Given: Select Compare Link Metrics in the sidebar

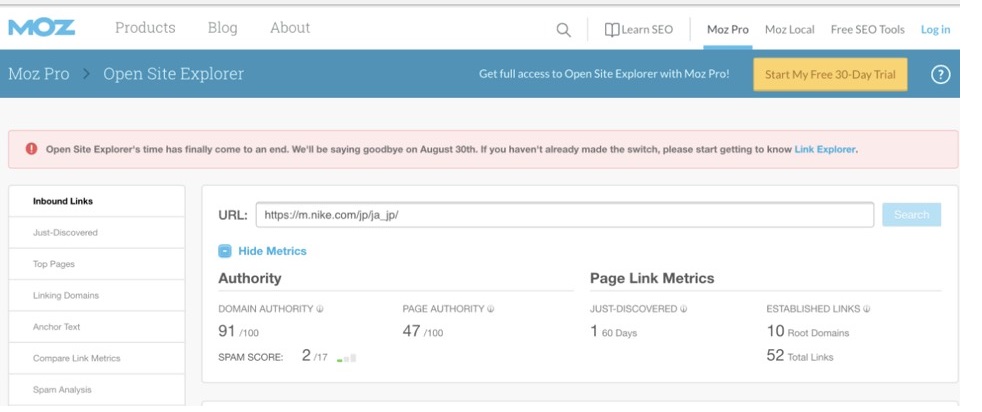Looking at the screenshot, I should pyautogui.click(x=97, y=358).
